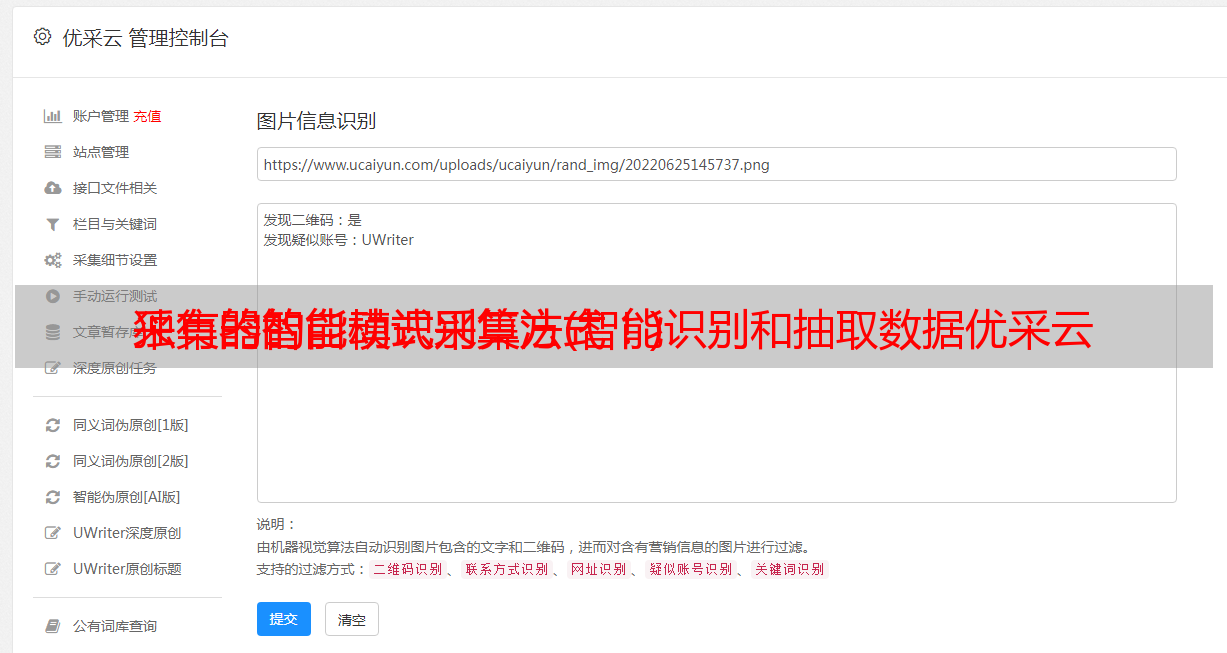Select the 网址识别 tag
The image size is (1227, 653).
coord(598,569)
